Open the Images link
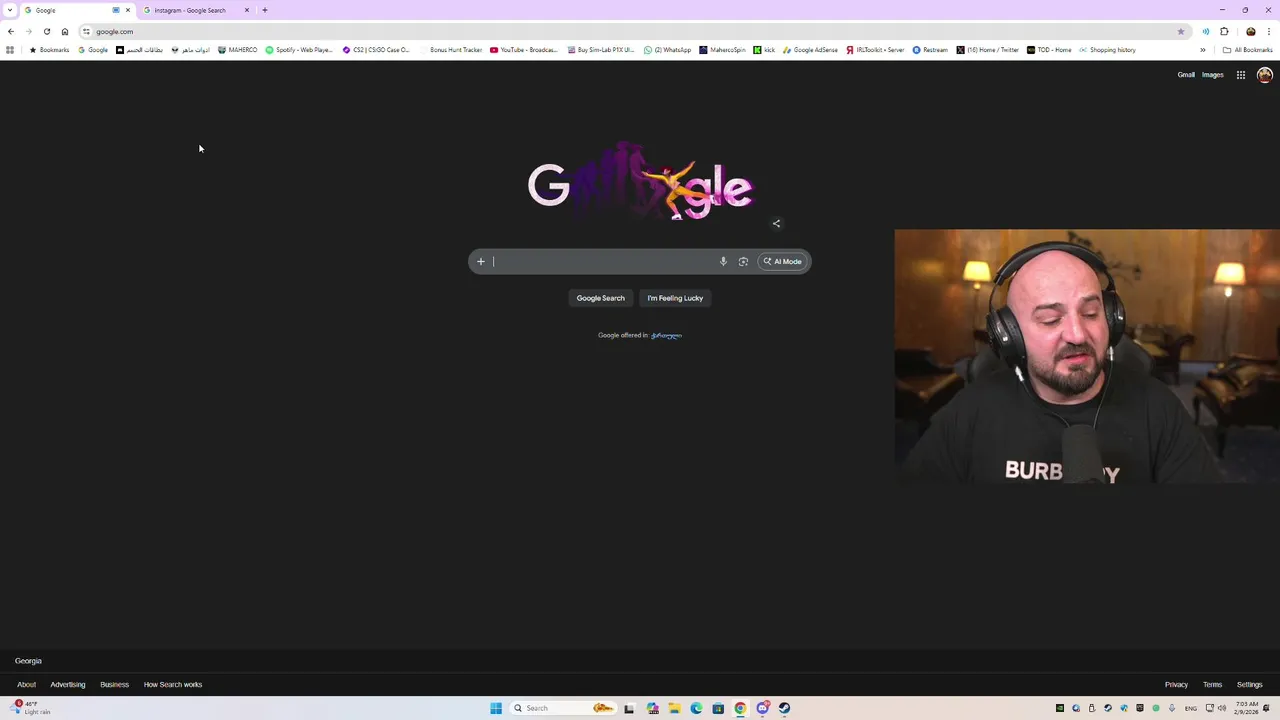Image resolution: width=1280 pixels, height=720 pixels. pos(1213,75)
